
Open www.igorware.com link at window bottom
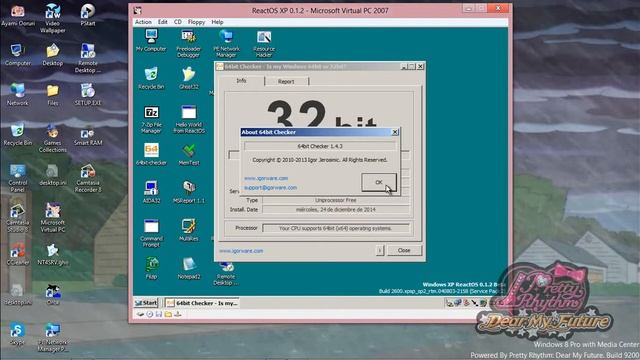241,251
